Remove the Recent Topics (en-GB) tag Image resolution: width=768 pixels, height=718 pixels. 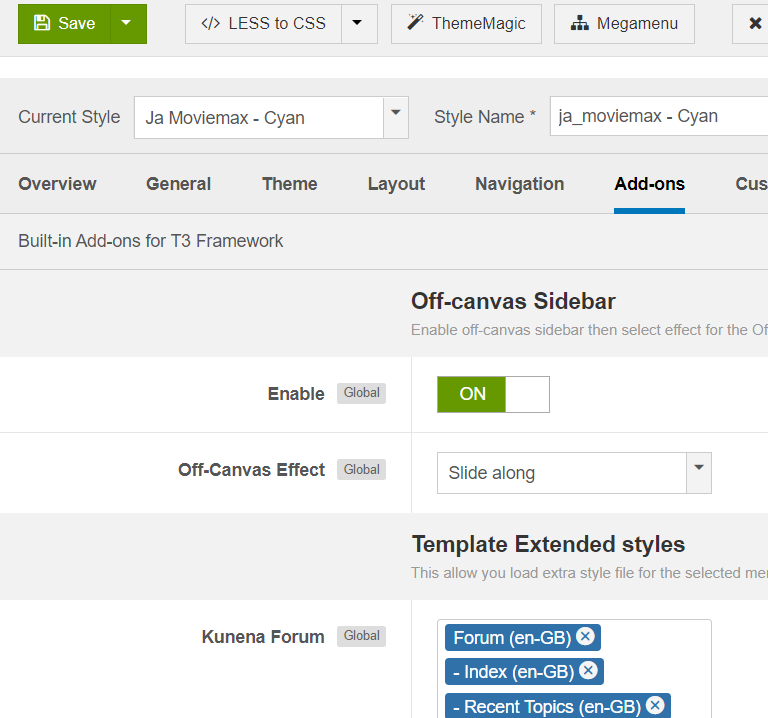[x=655, y=706]
